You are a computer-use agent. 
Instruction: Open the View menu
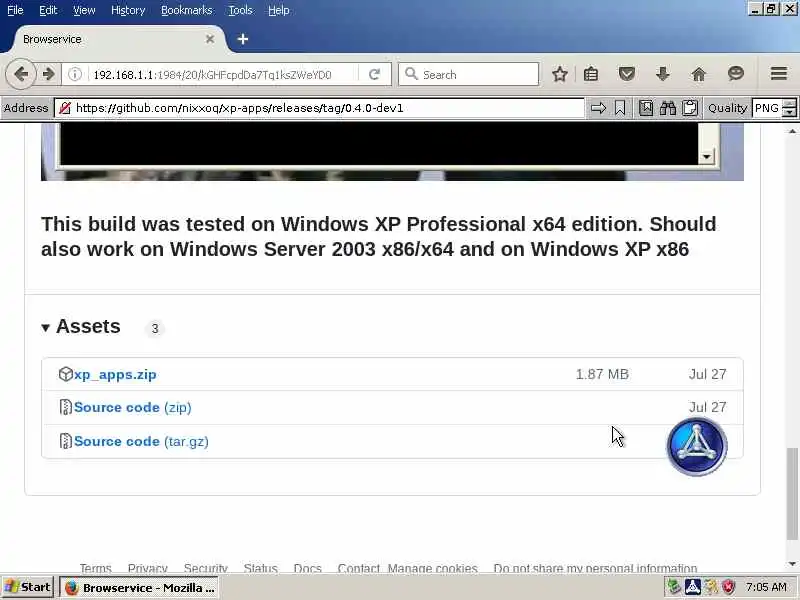pos(84,10)
